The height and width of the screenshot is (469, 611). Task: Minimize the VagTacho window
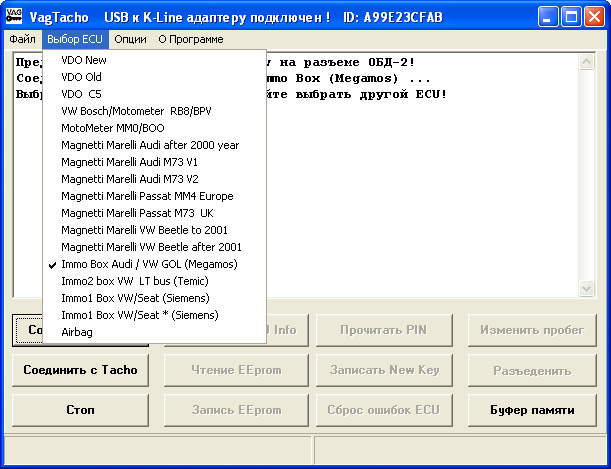click(548, 17)
